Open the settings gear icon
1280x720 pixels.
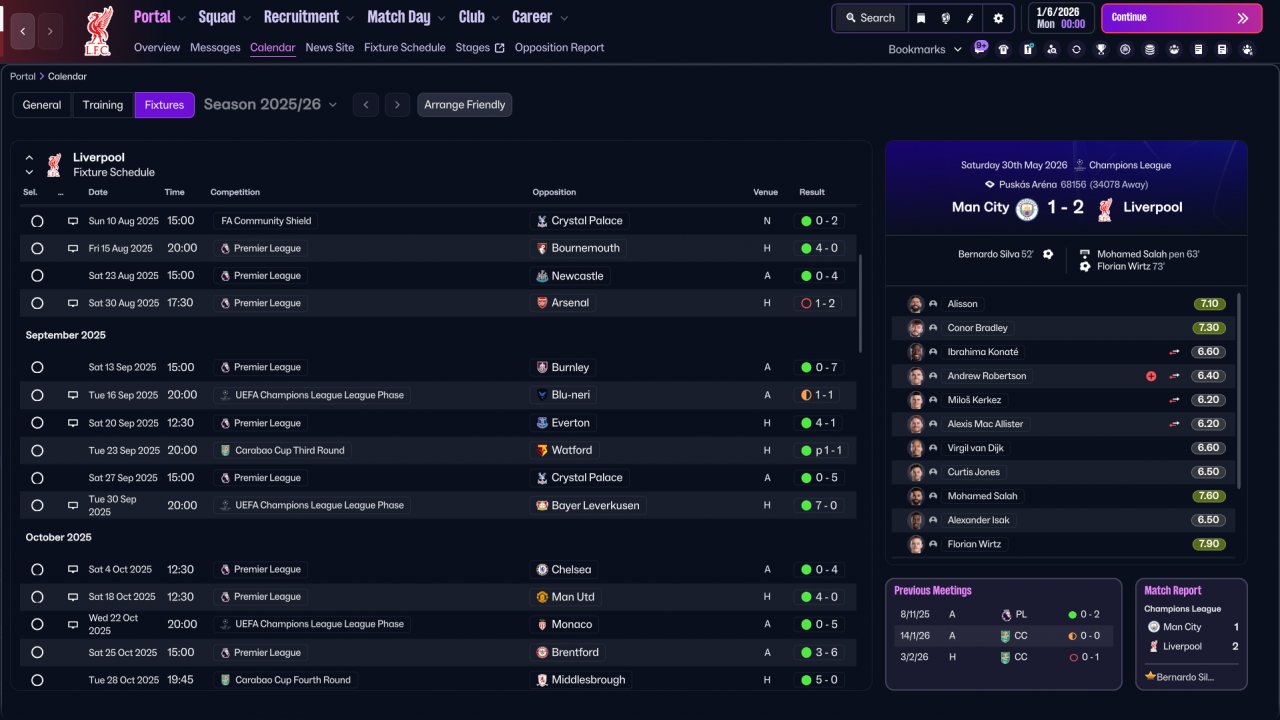pos(998,18)
